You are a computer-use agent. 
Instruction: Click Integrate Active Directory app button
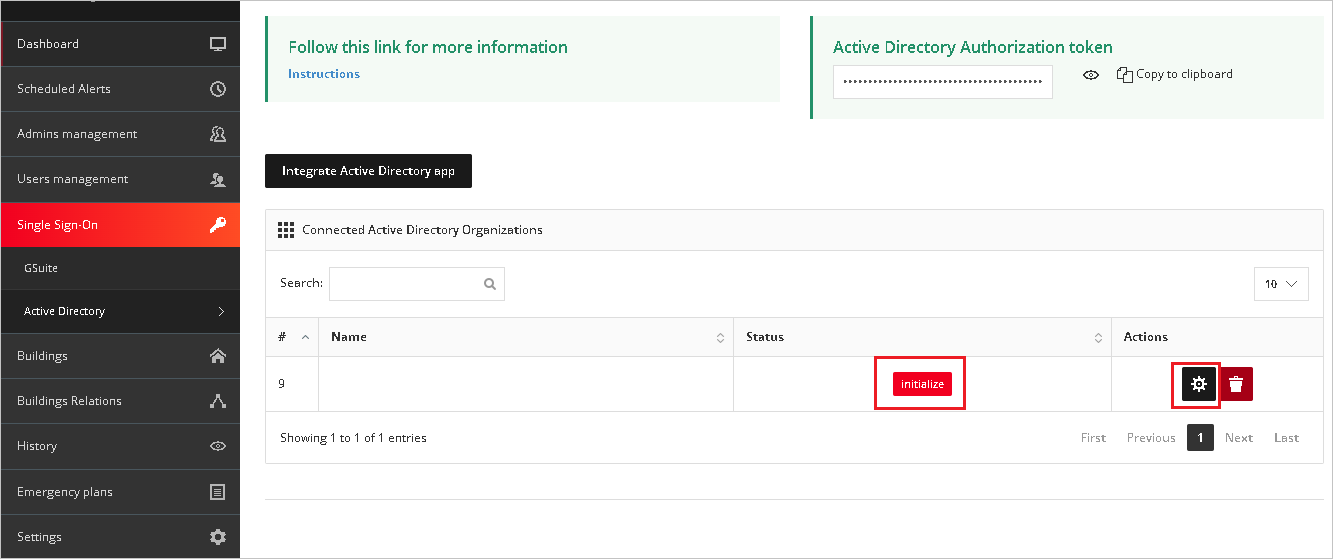point(368,171)
